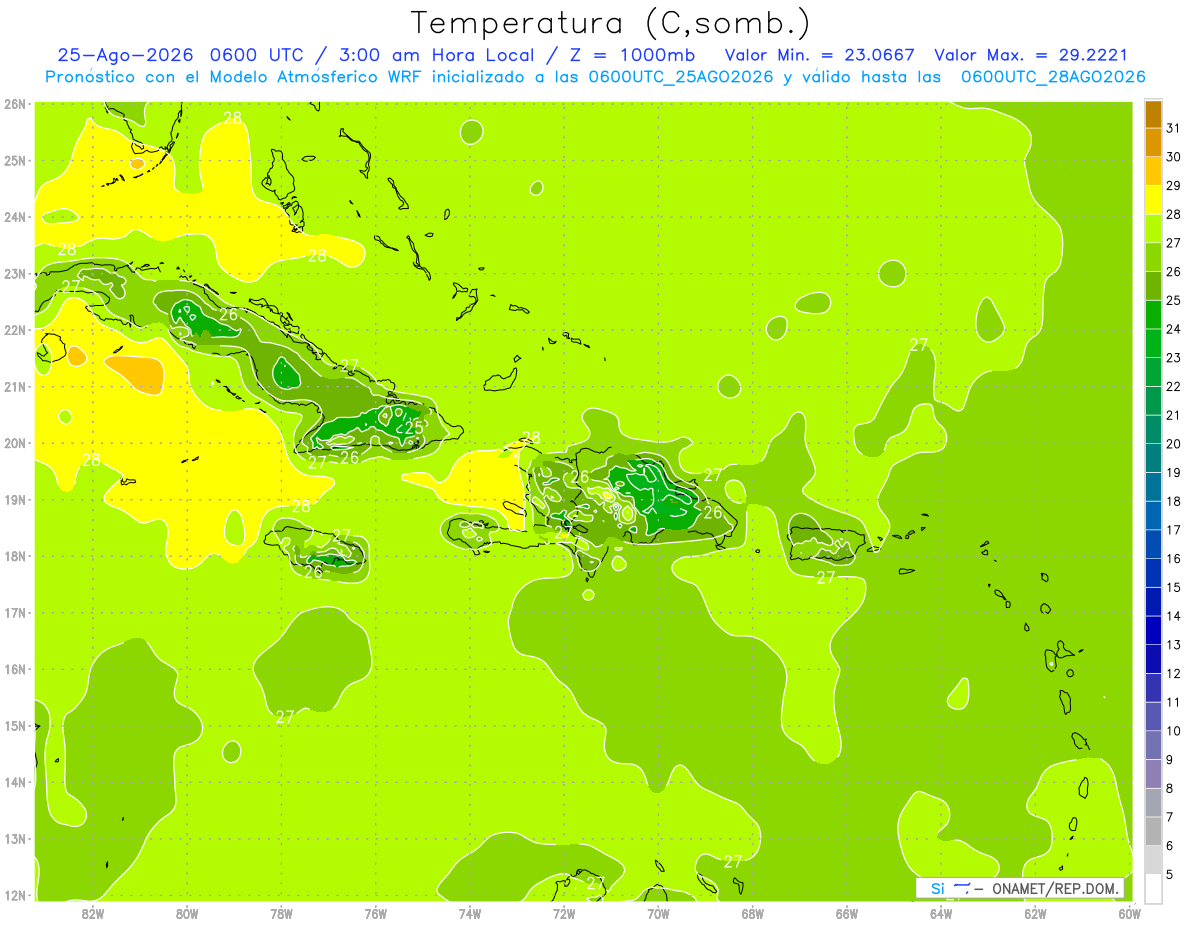Click latitude label 24N
The image size is (1200, 927).
coord(15,217)
